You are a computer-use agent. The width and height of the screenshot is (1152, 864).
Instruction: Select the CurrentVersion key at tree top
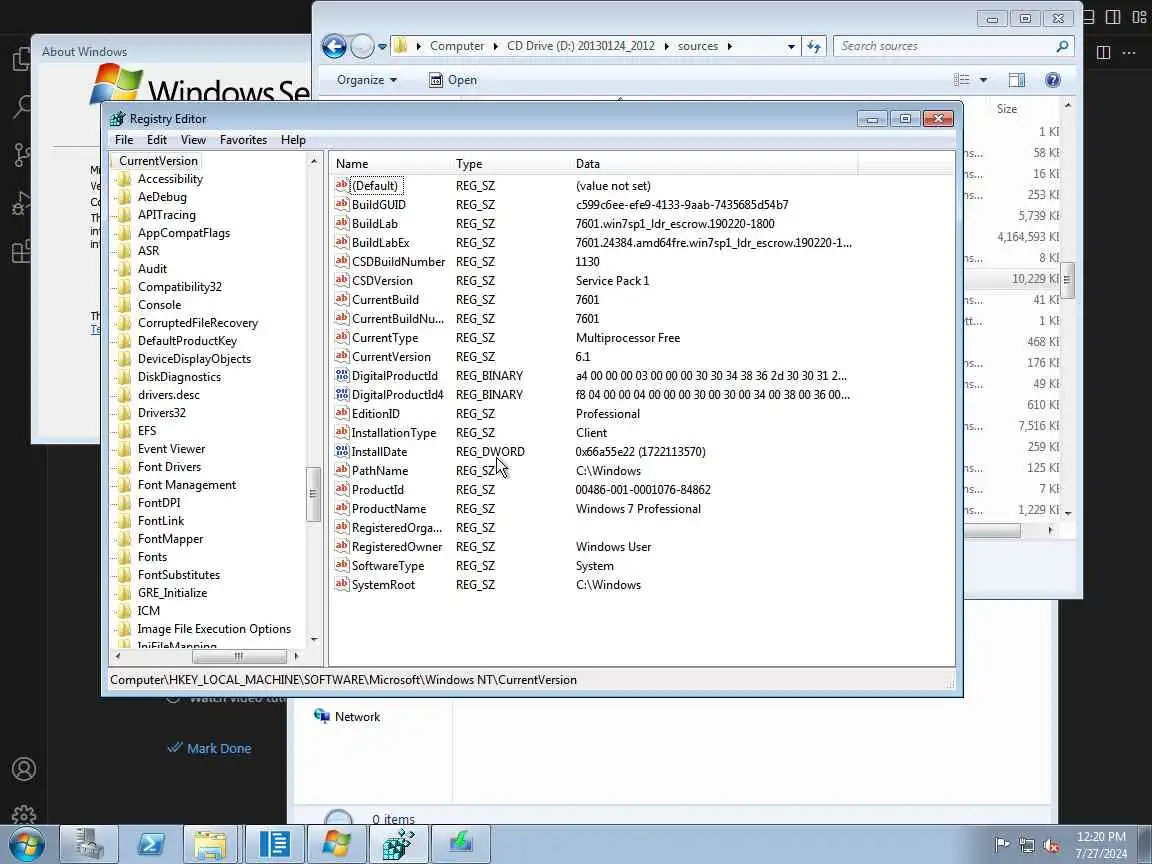pos(158,161)
